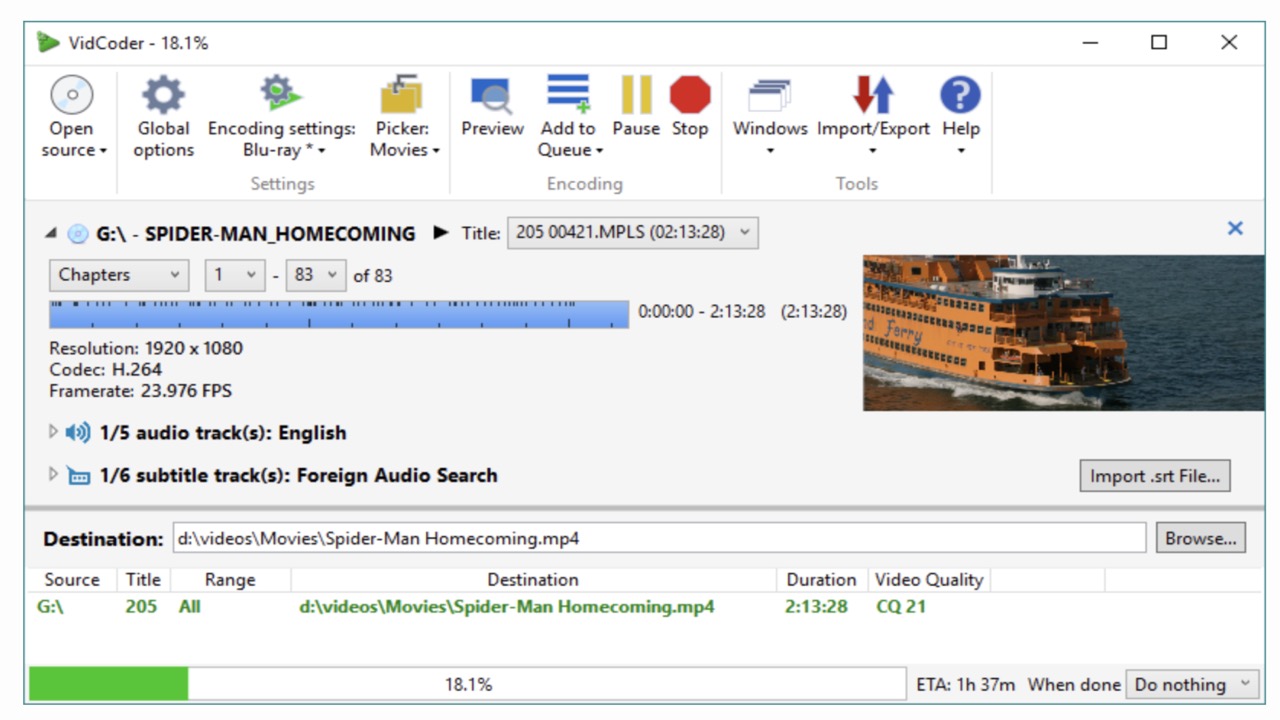Click the 'ETA: 1h 37m' status text
1280x720 pixels.
click(965, 685)
